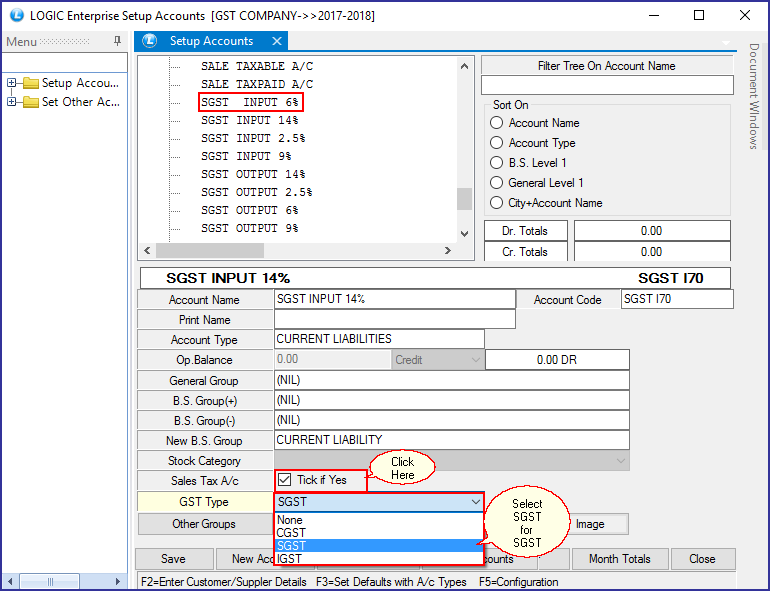
Task: Click account tree vertical scrollbar thumb
Action: (x=465, y=199)
